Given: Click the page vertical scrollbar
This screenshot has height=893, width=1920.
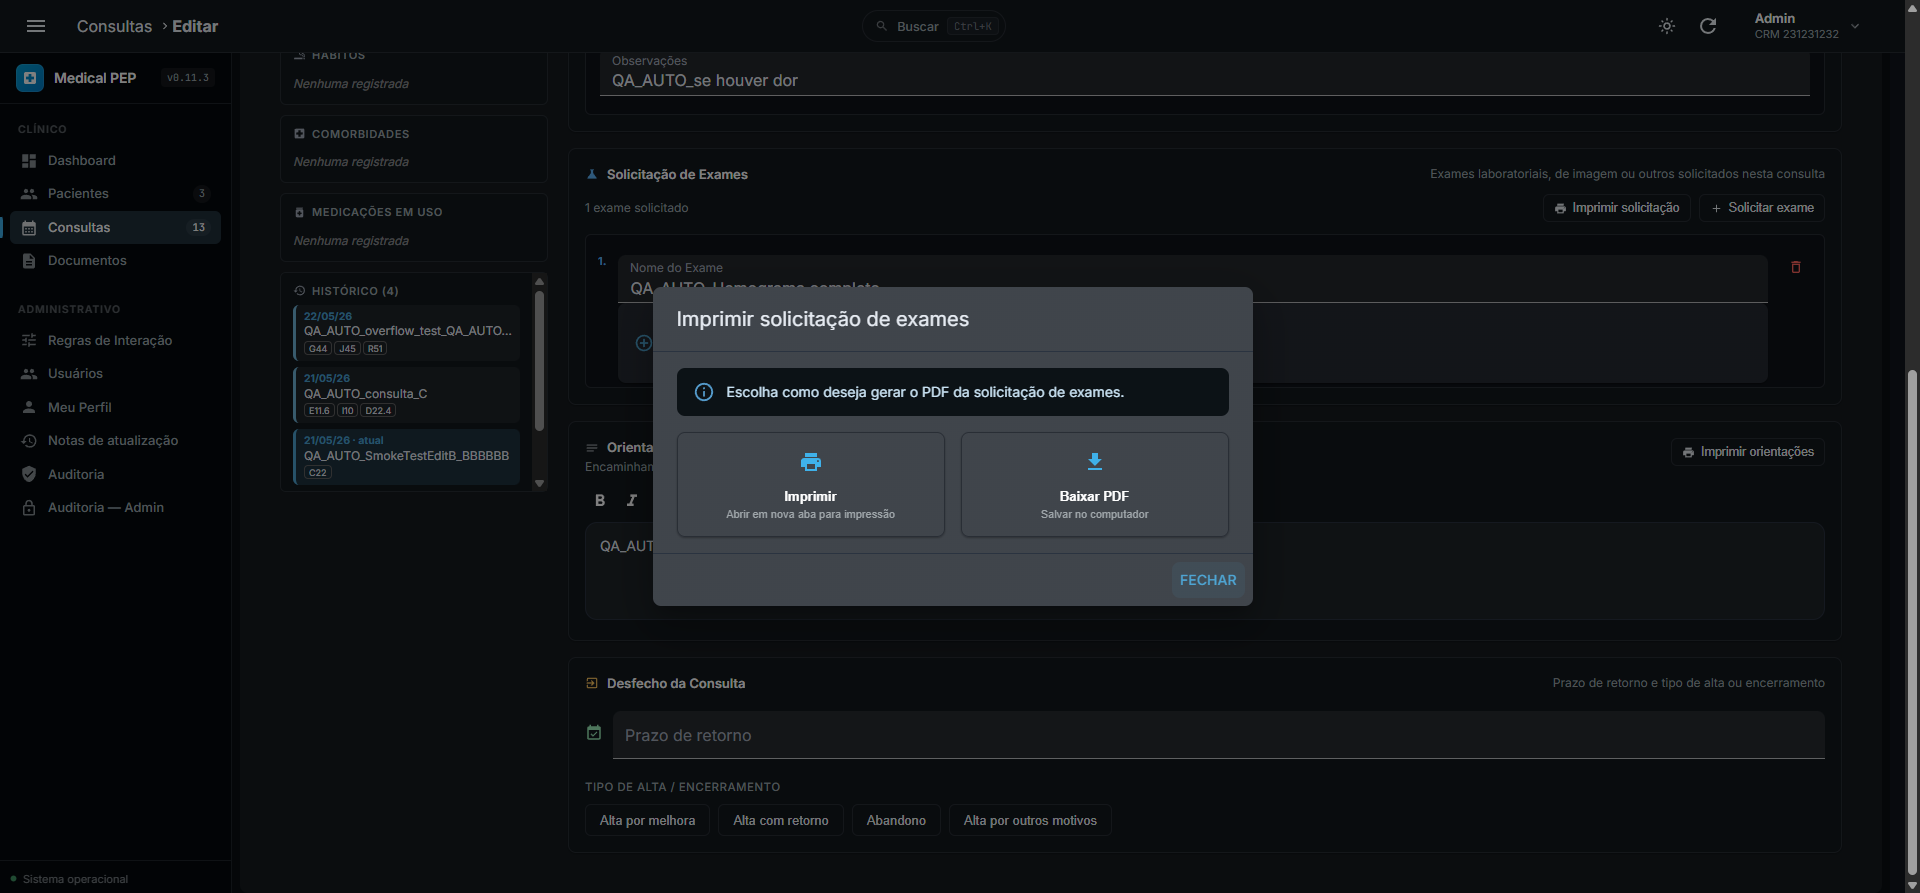Looking at the screenshot, I should click(x=1912, y=620).
